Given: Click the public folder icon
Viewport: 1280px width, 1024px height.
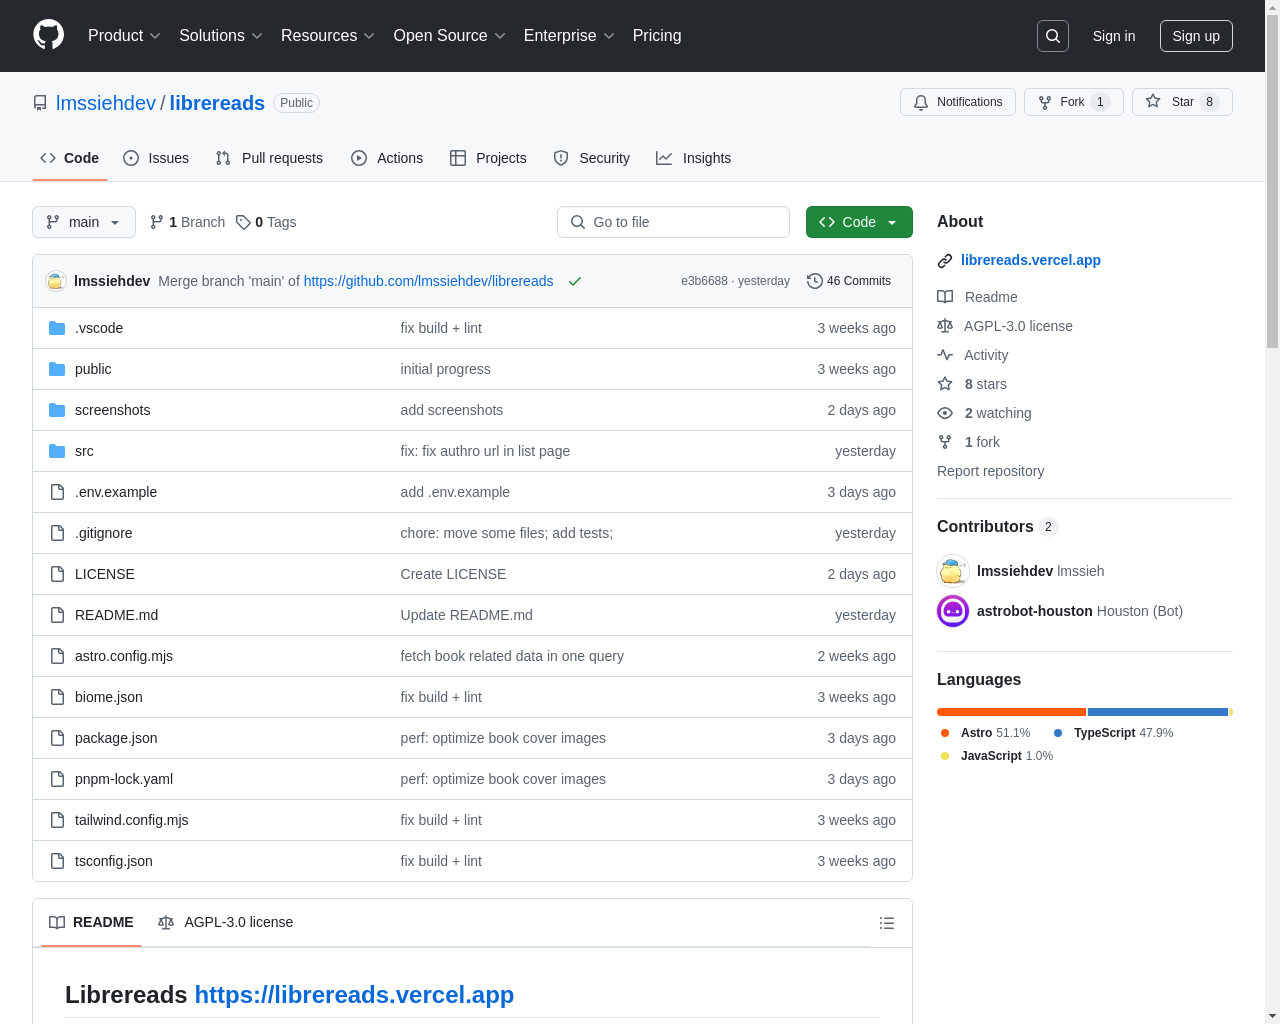Looking at the screenshot, I should pyautogui.click(x=57, y=369).
